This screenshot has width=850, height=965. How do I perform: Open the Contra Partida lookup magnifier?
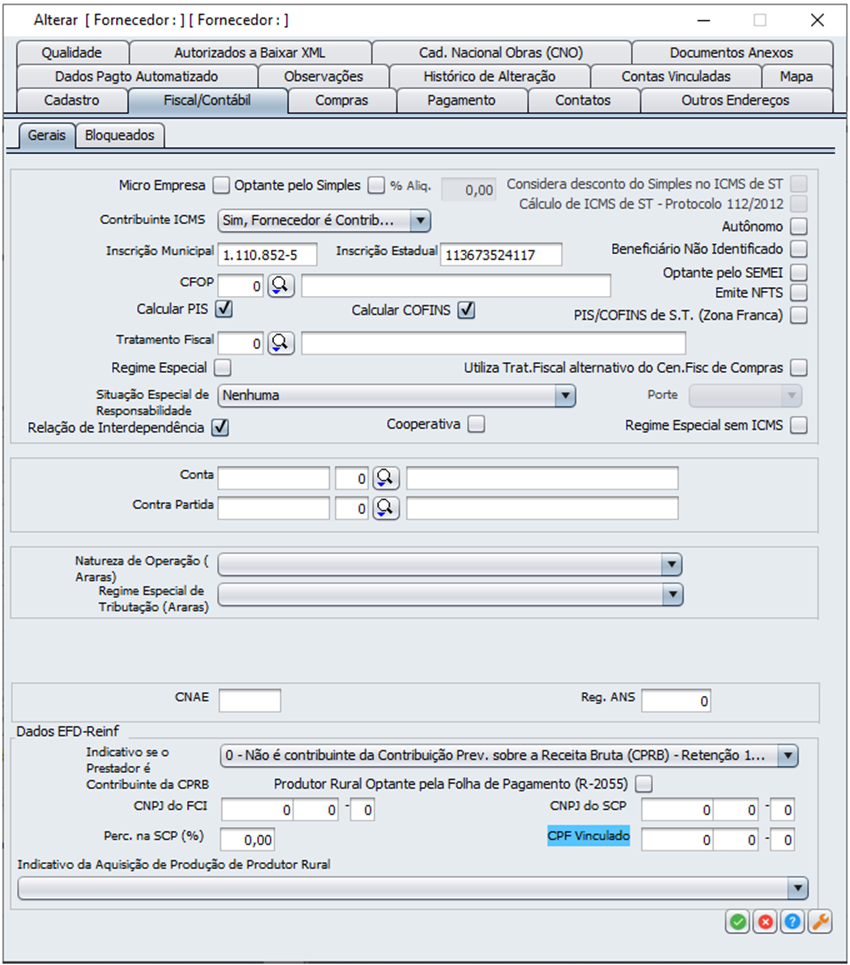[x=385, y=508]
